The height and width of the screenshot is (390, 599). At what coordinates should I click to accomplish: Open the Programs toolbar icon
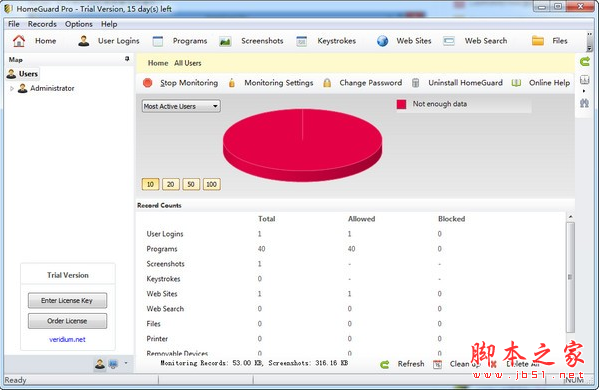click(158, 41)
